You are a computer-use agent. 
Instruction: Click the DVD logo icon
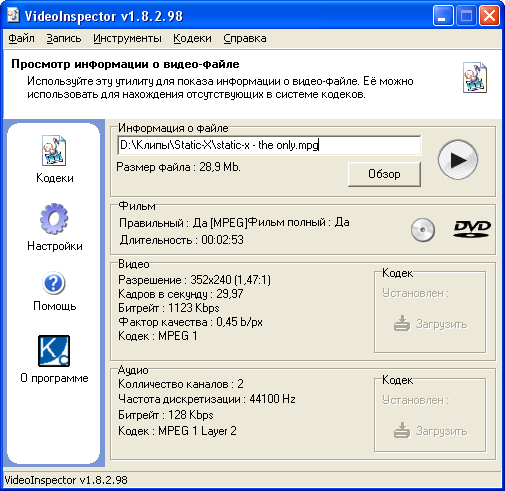(472, 229)
